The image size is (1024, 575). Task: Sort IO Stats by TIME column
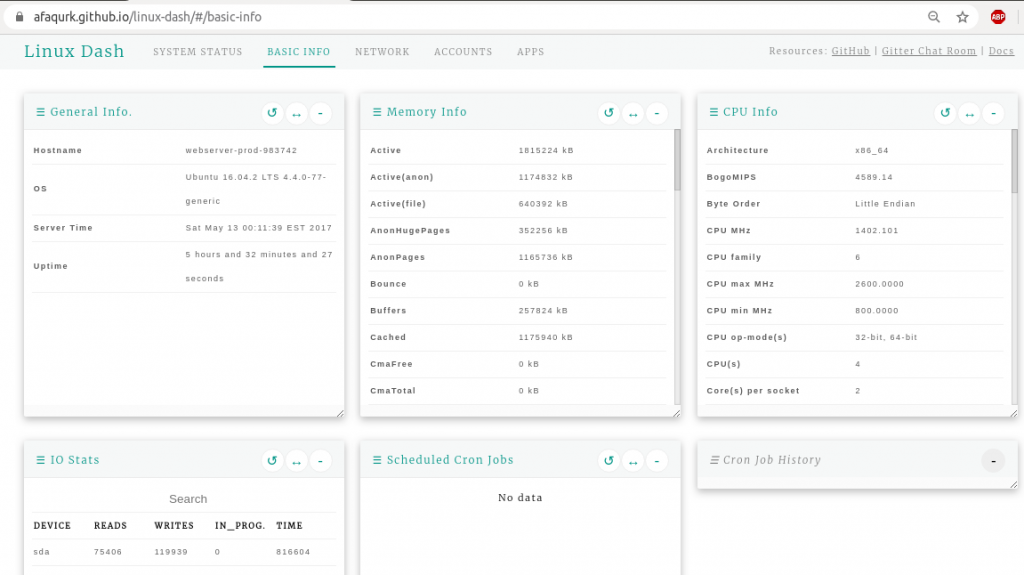point(289,525)
